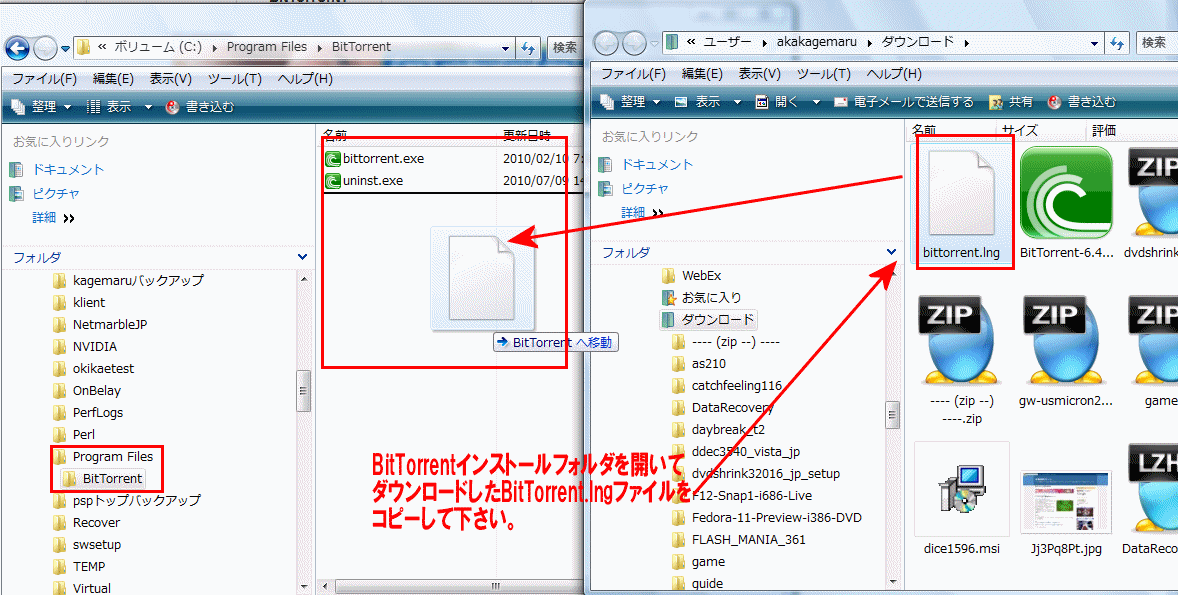Click 評価 column header in the ダウンロード window

1104,130
